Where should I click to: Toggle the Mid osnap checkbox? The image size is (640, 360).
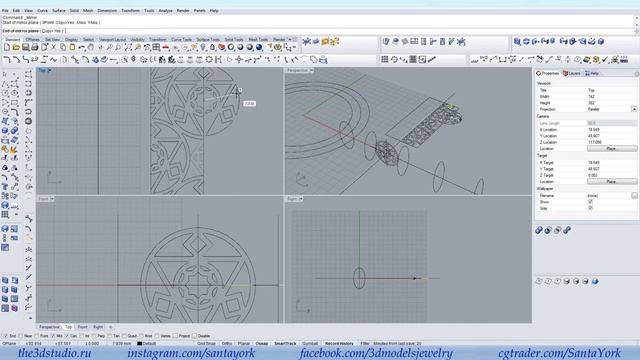tap(53, 336)
